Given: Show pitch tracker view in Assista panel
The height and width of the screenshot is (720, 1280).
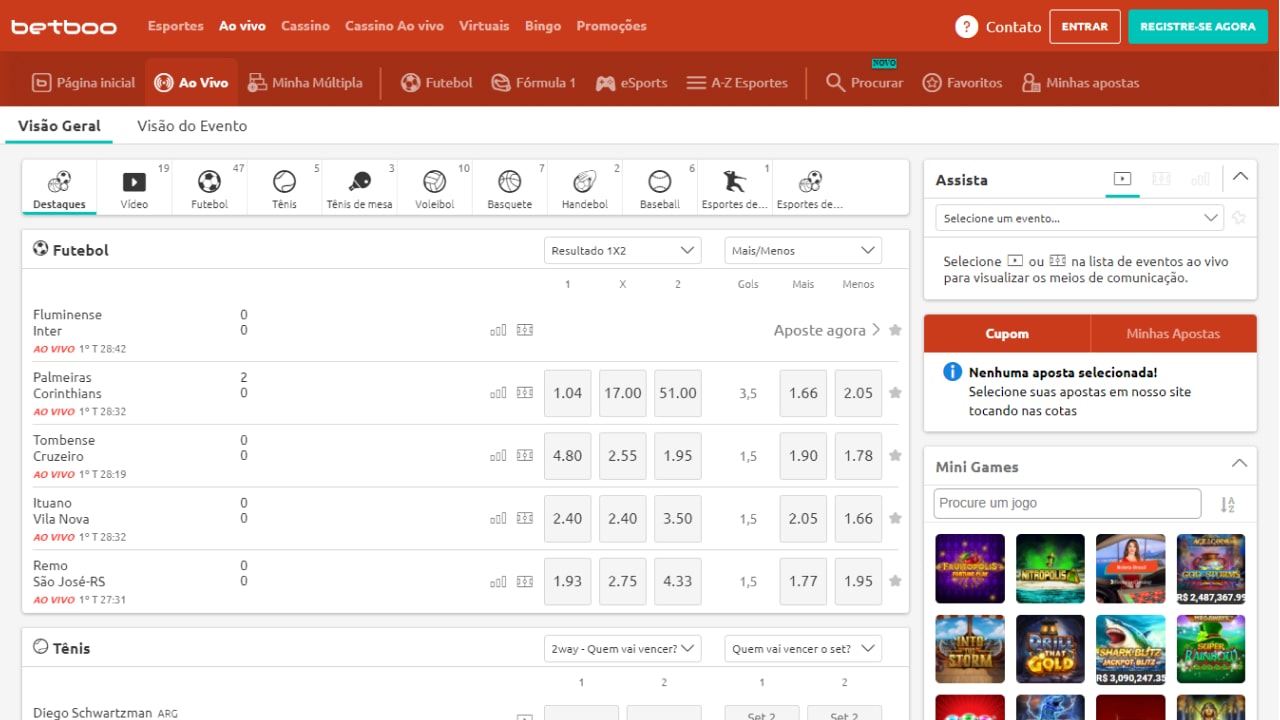Looking at the screenshot, I should (1161, 179).
